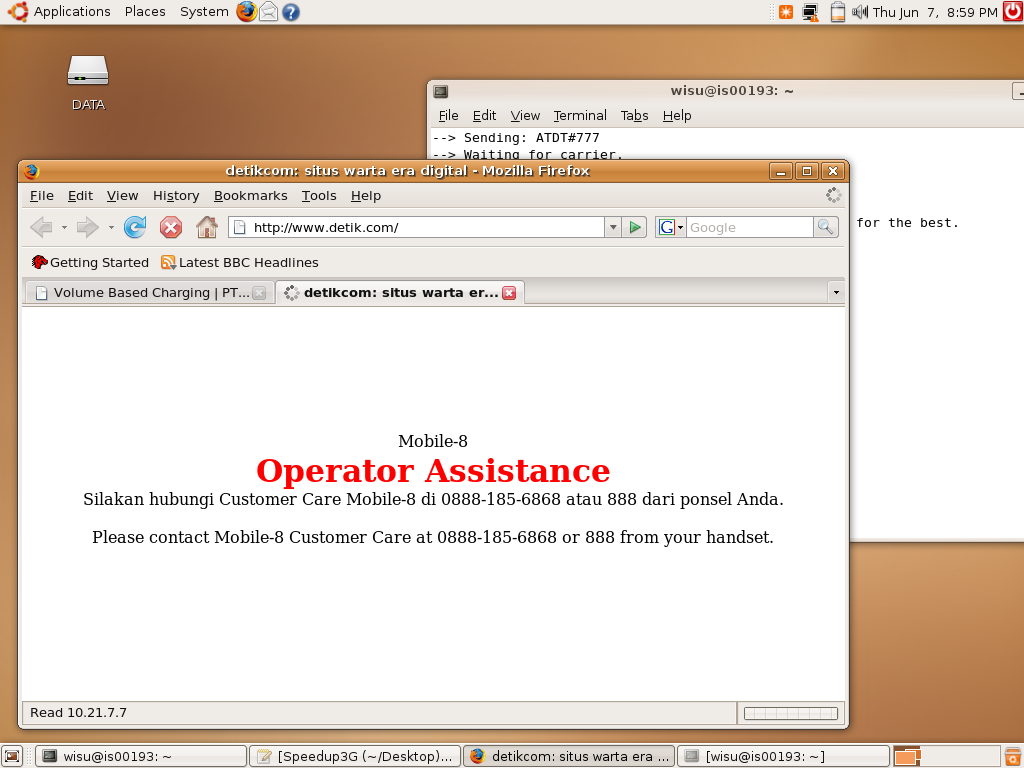Open the Help launcher in top panel

click(291, 12)
